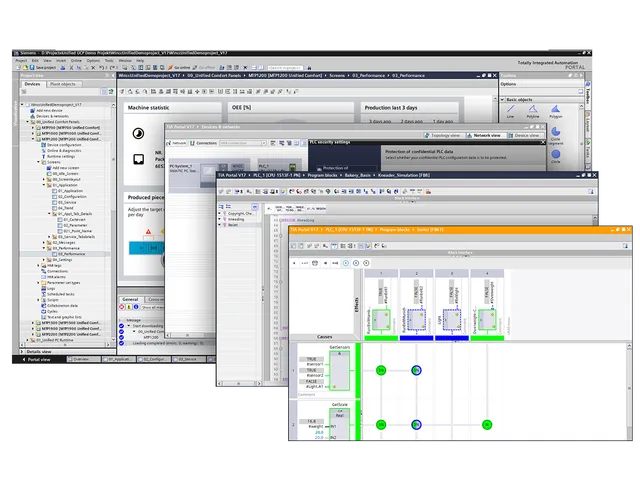Screen dimensions: 640x480
Task: Open the Help menu
Action: click(140, 60)
